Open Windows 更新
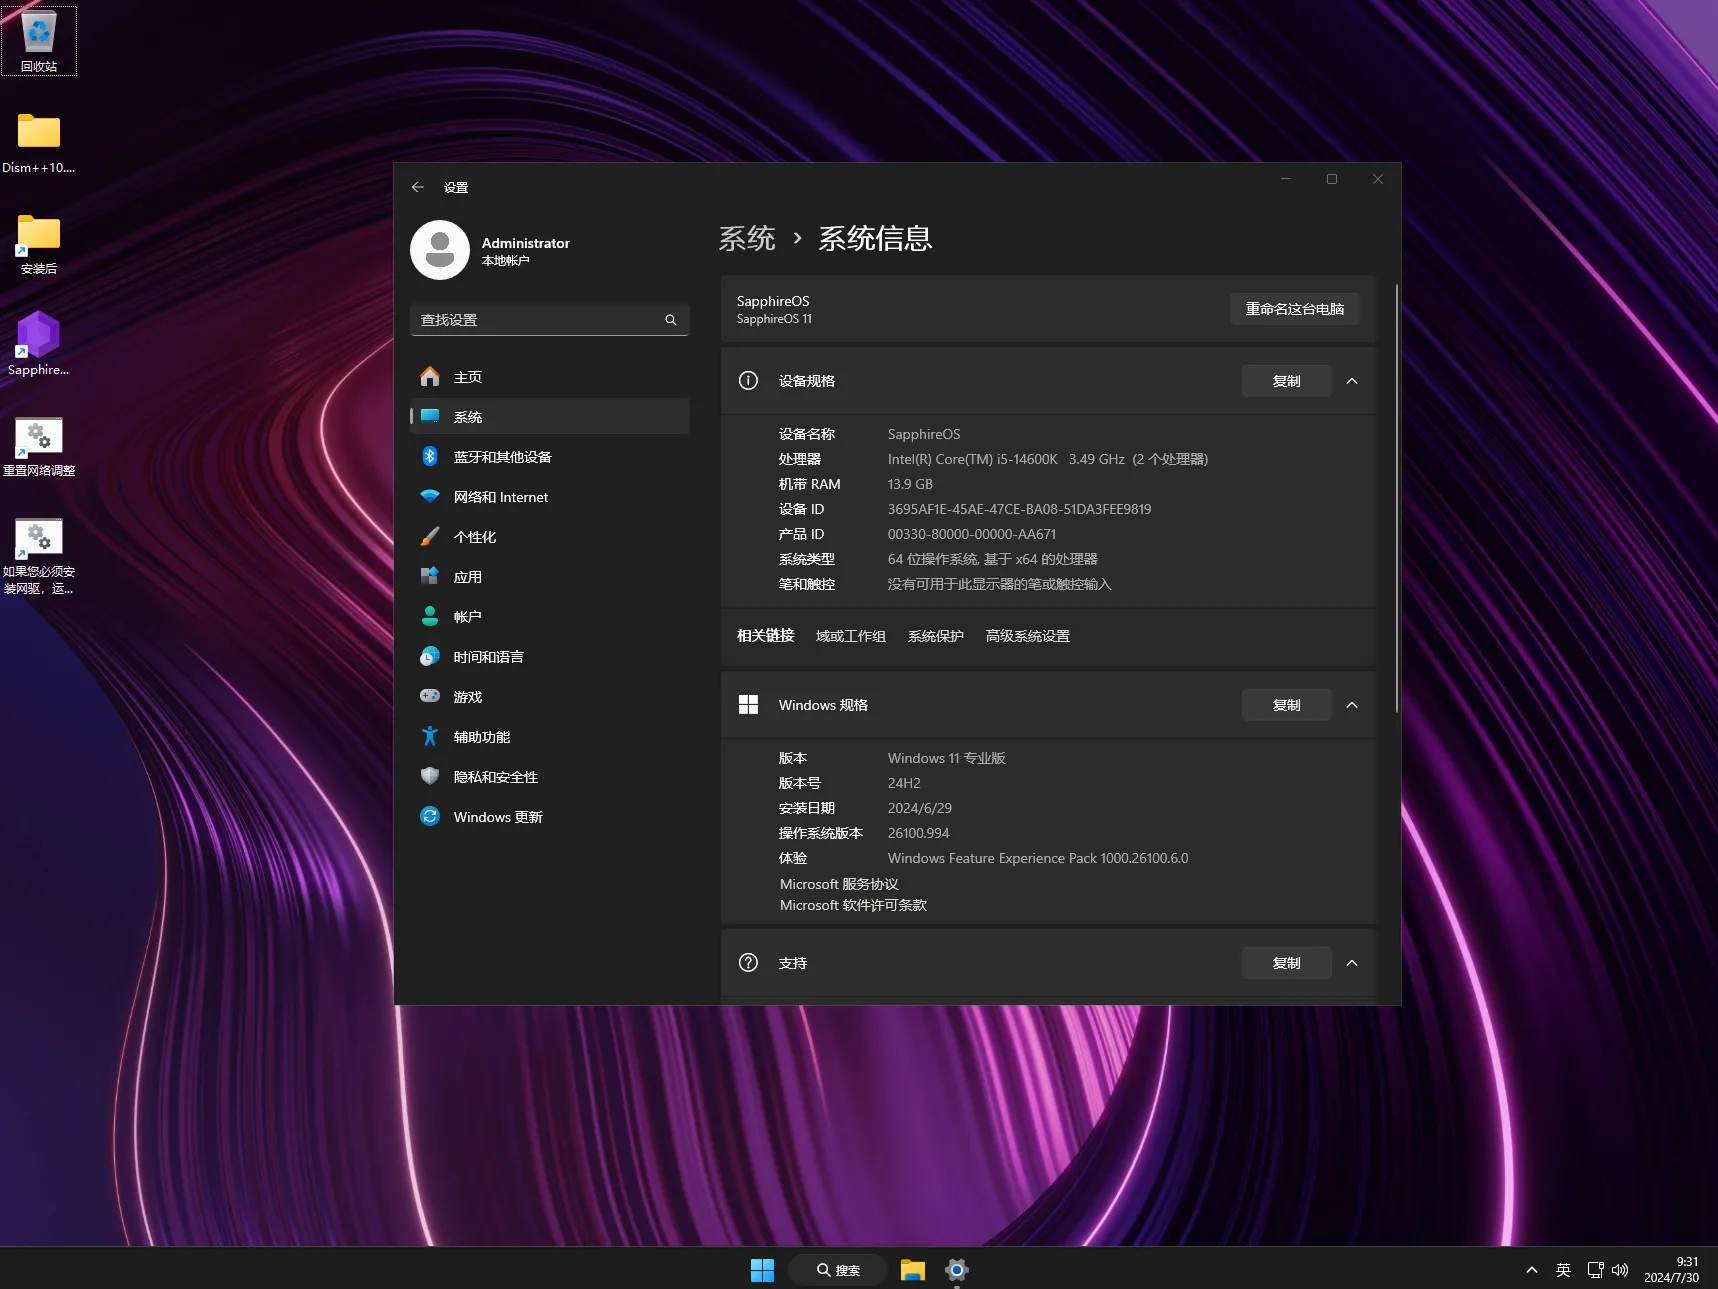The height and width of the screenshot is (1289, 1718). [x=497, y=816]
